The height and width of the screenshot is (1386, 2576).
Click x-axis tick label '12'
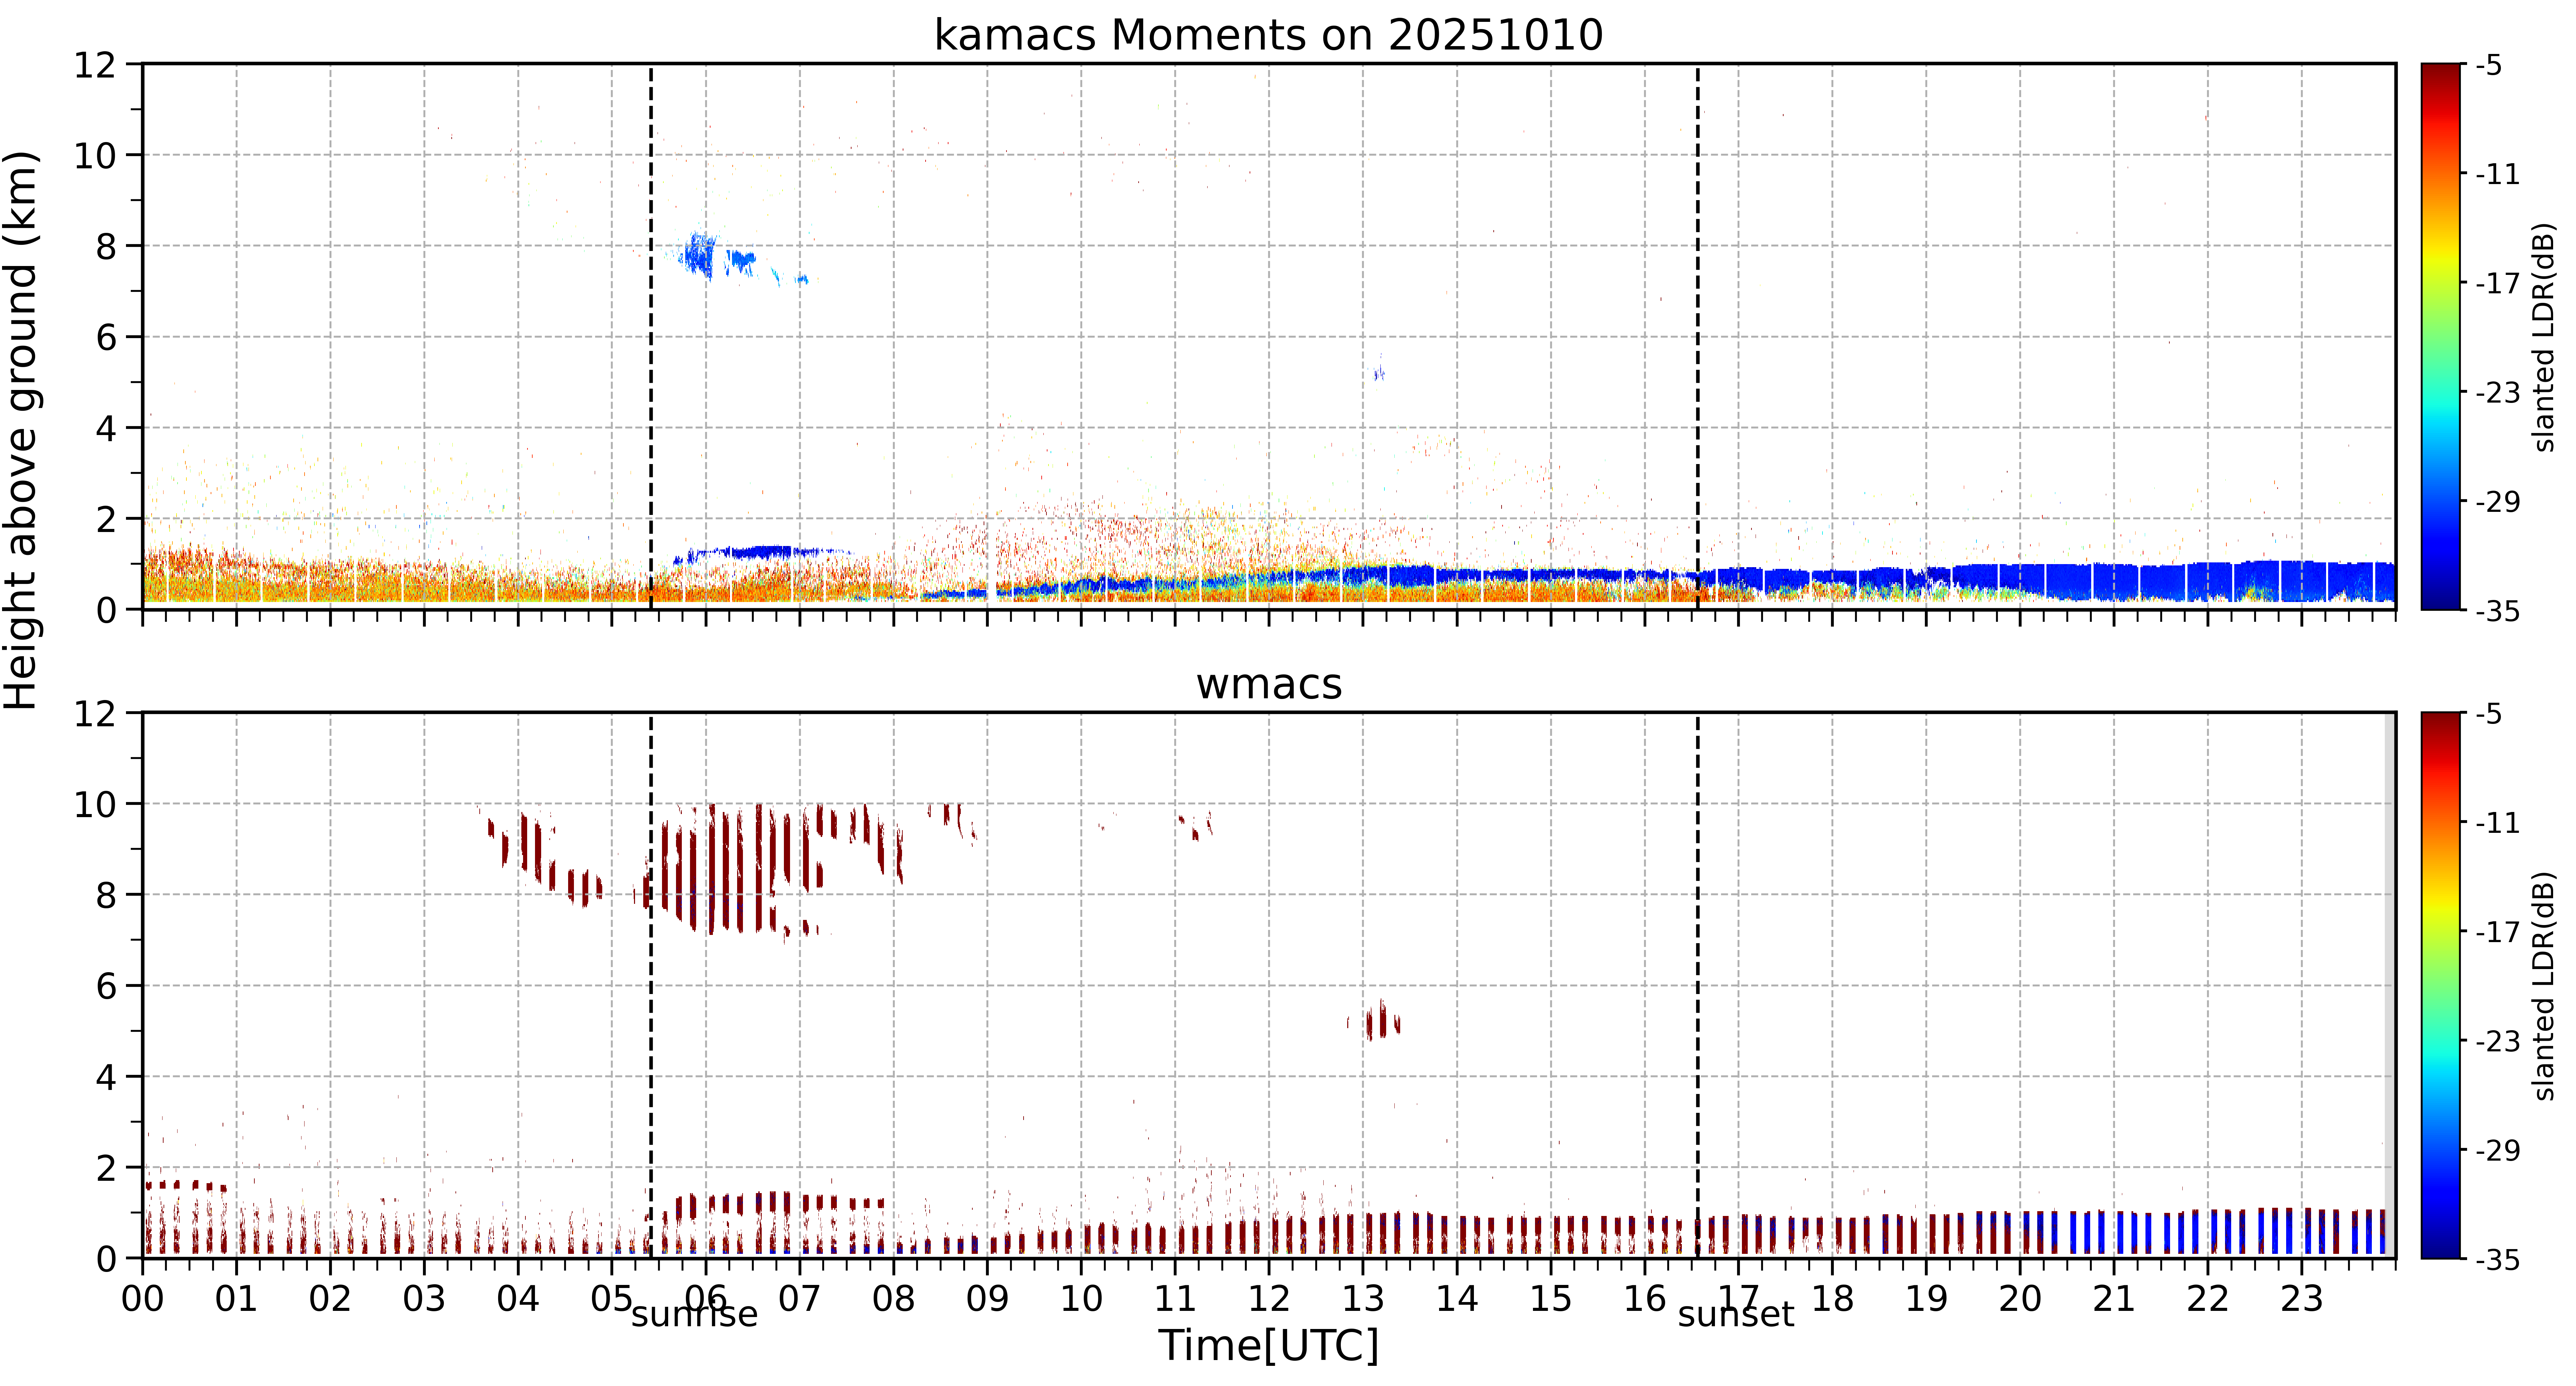1269,1299
